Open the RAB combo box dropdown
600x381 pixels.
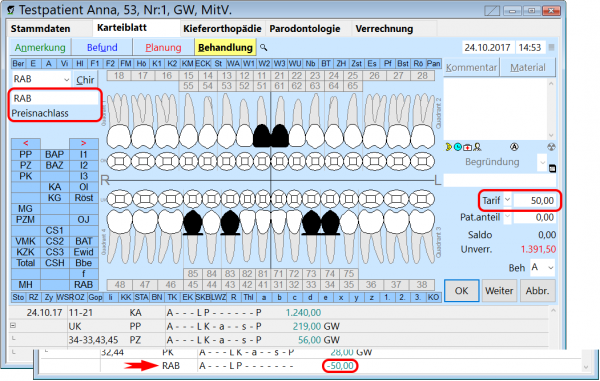point(66,79)
